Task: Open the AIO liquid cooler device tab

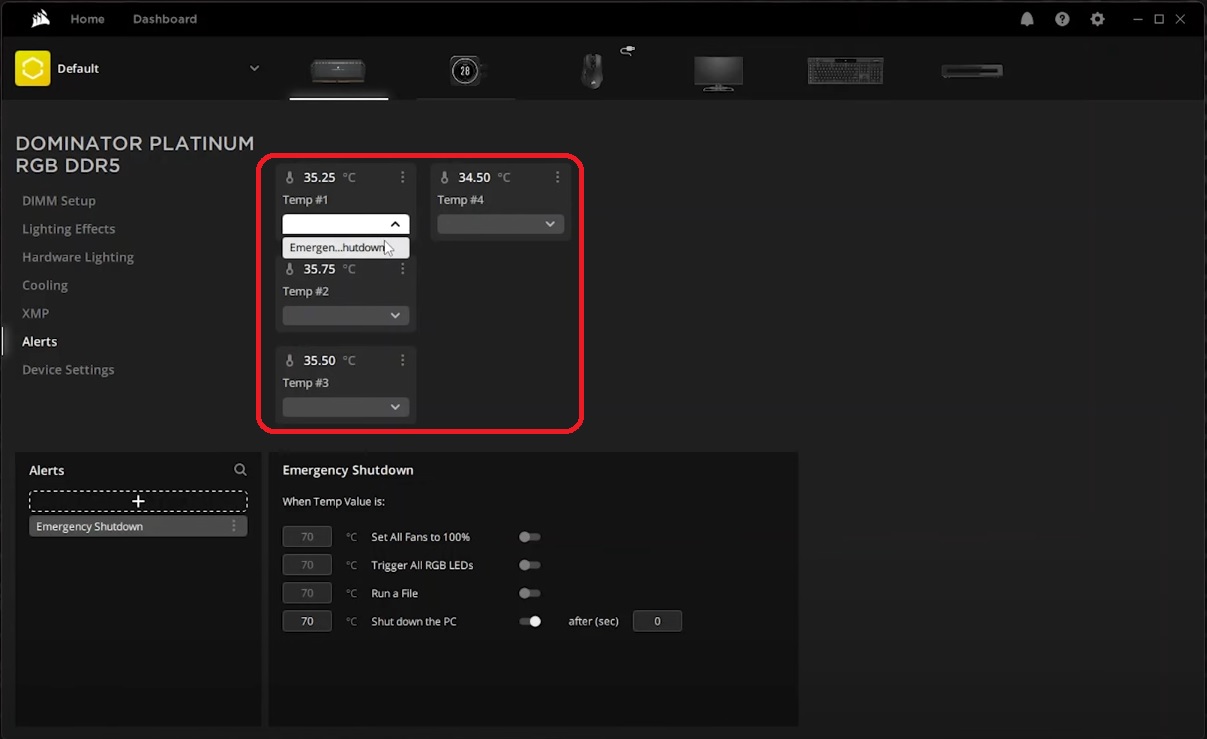Action: 464,70
